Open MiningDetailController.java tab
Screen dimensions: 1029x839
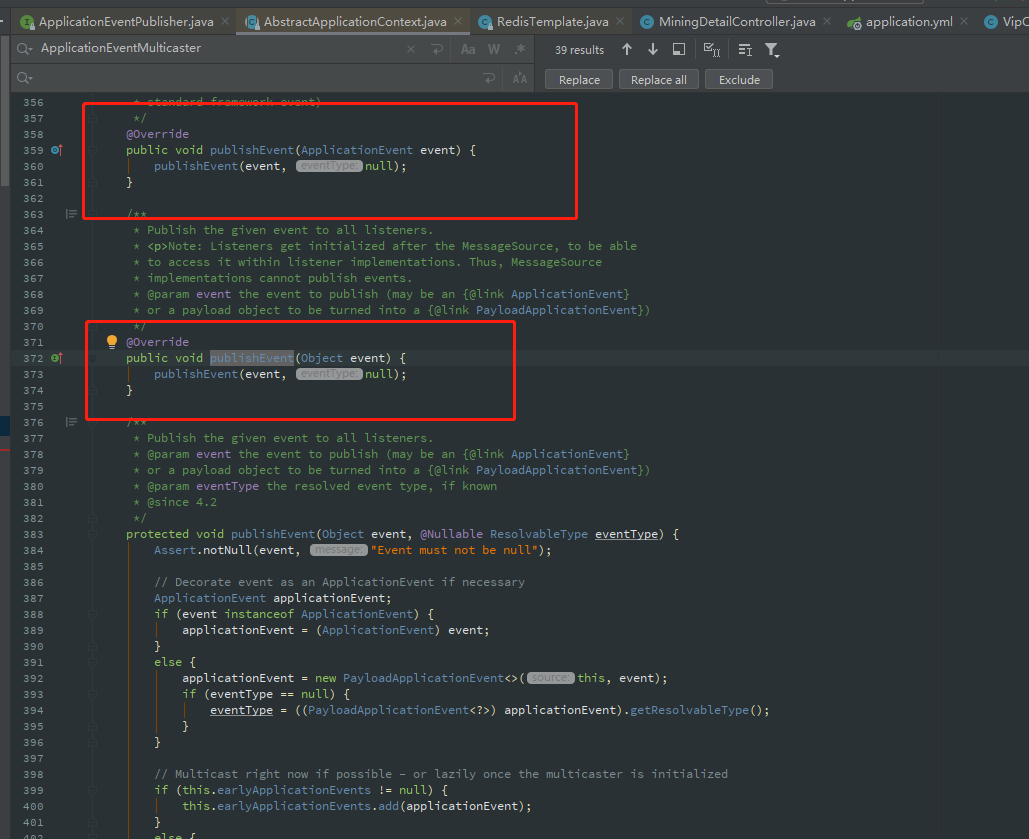(737, 22)
